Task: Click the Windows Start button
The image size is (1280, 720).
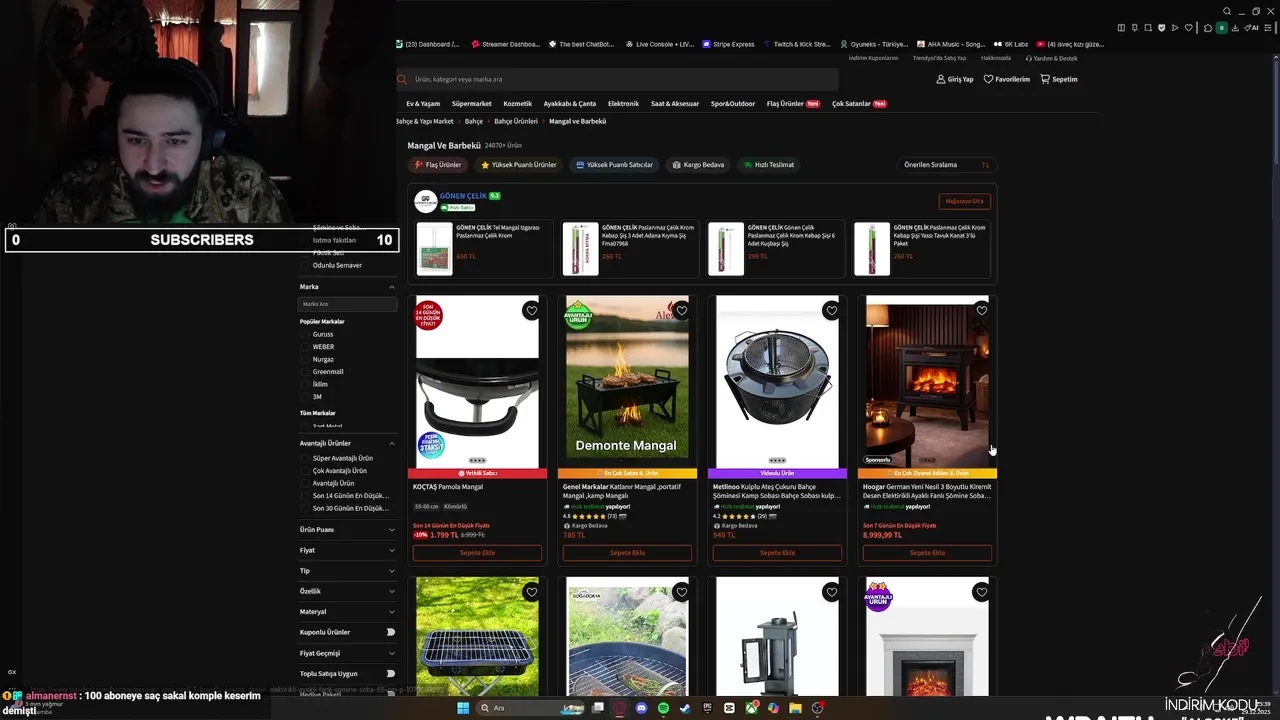Action: coord(463,708)
